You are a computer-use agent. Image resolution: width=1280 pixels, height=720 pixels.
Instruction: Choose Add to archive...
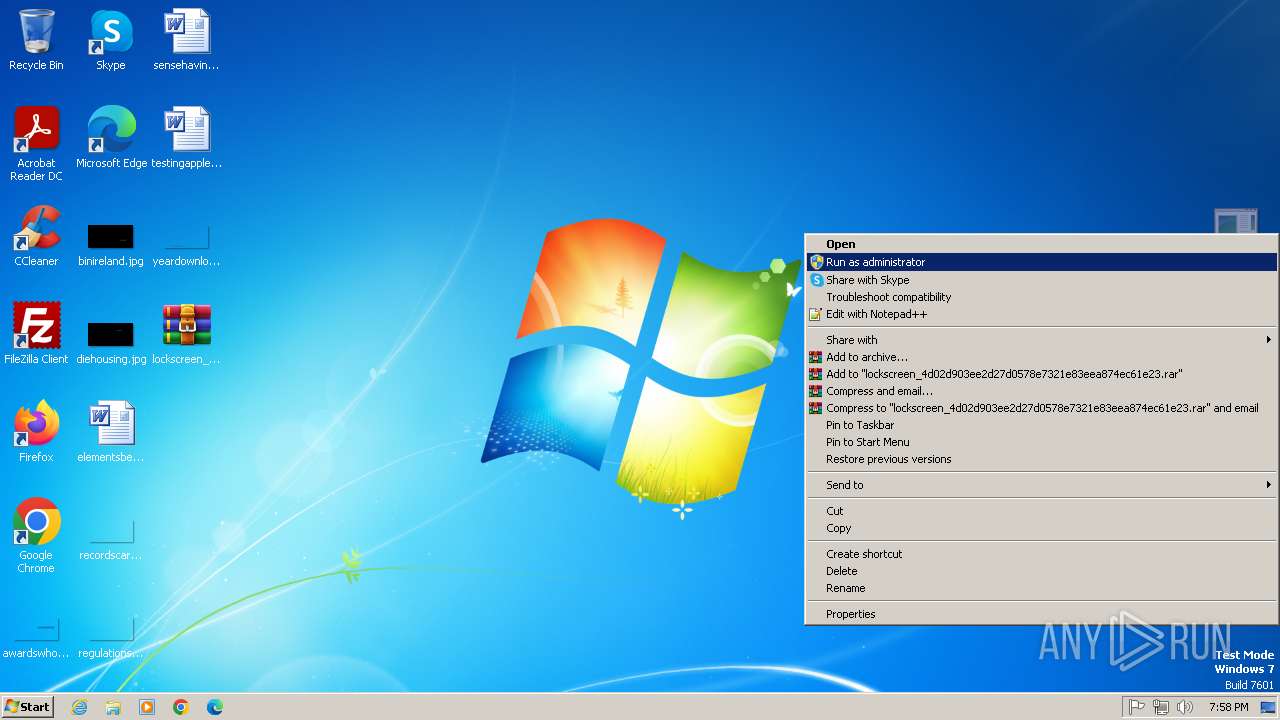pyautogui.click(x=1042, y=357)
